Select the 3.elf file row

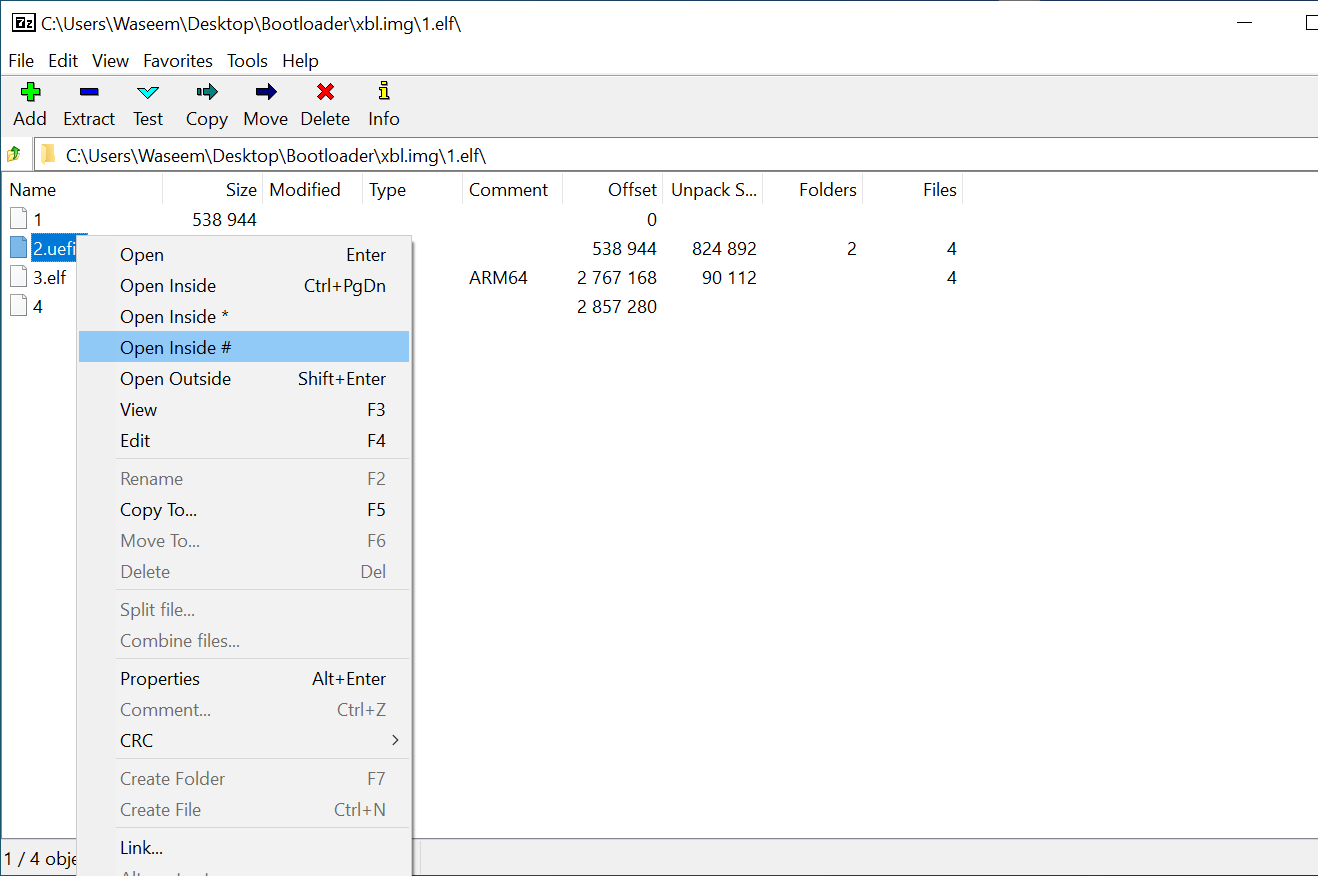(x=50, y=278)
